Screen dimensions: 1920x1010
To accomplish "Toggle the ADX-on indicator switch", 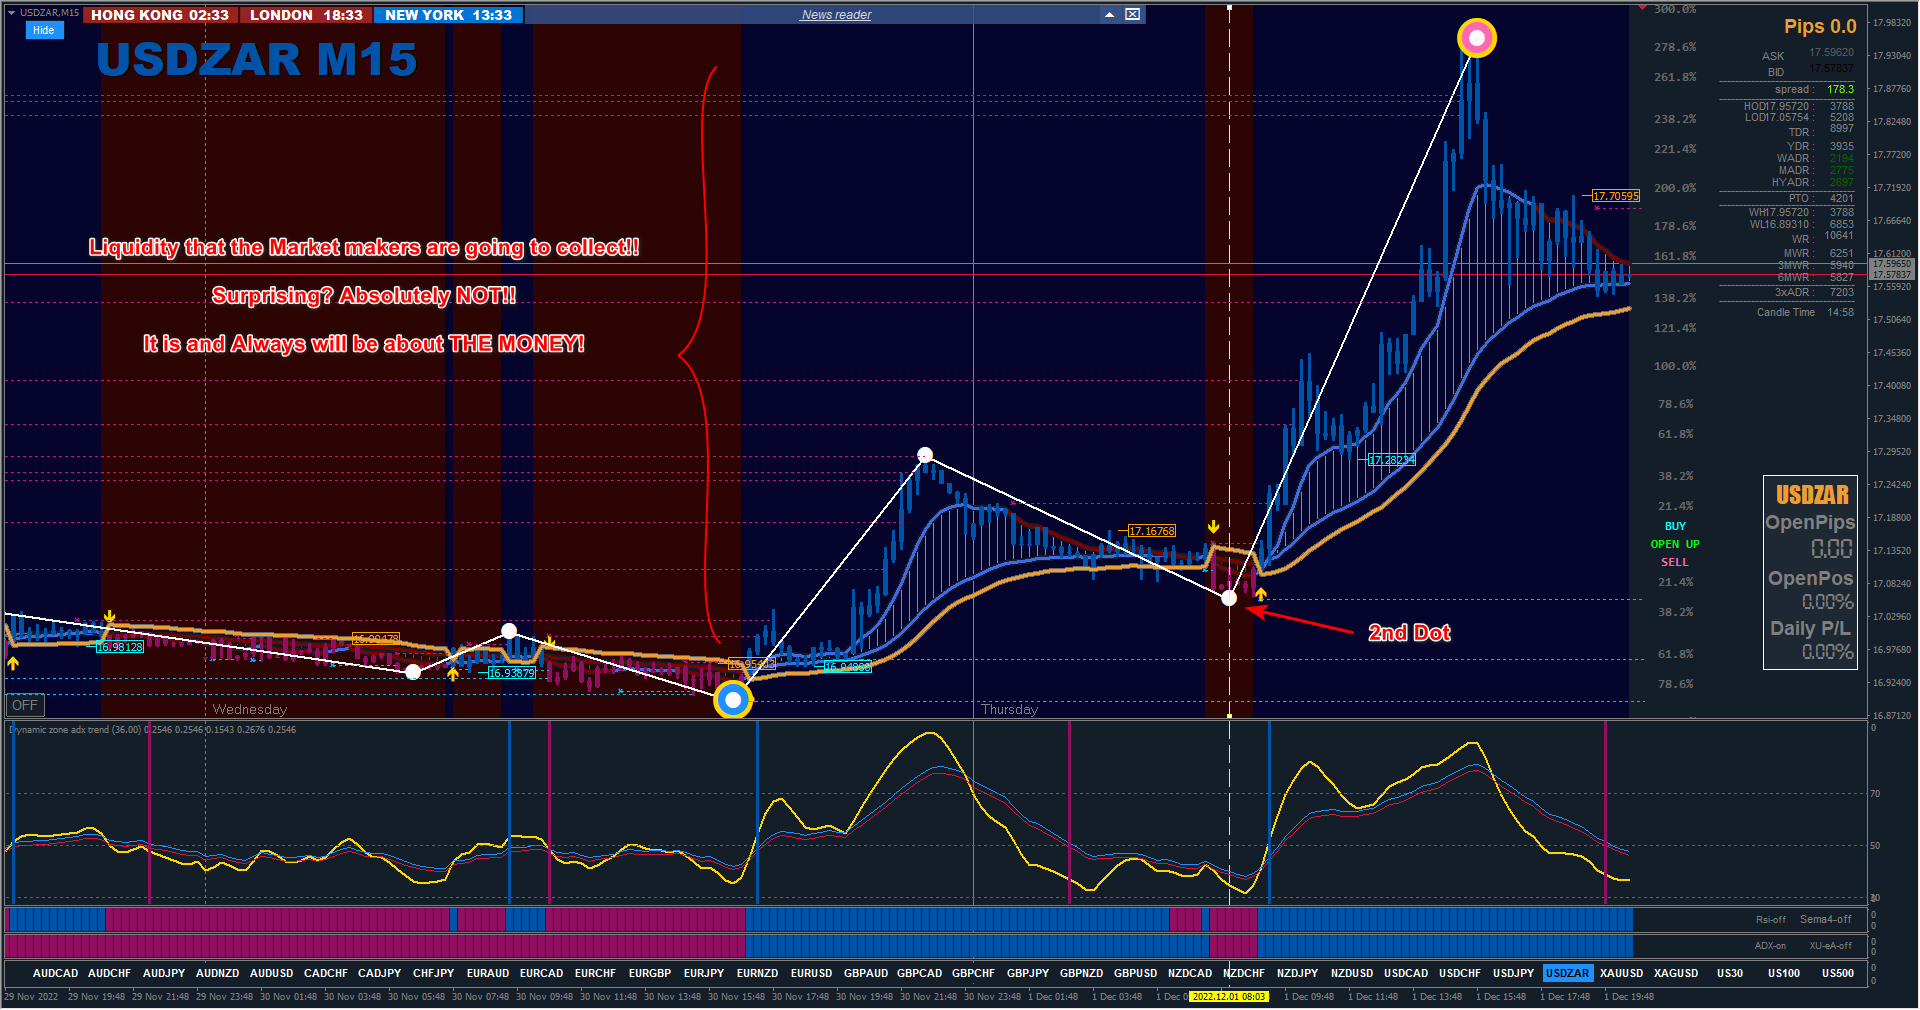I will click(1770, 945).
